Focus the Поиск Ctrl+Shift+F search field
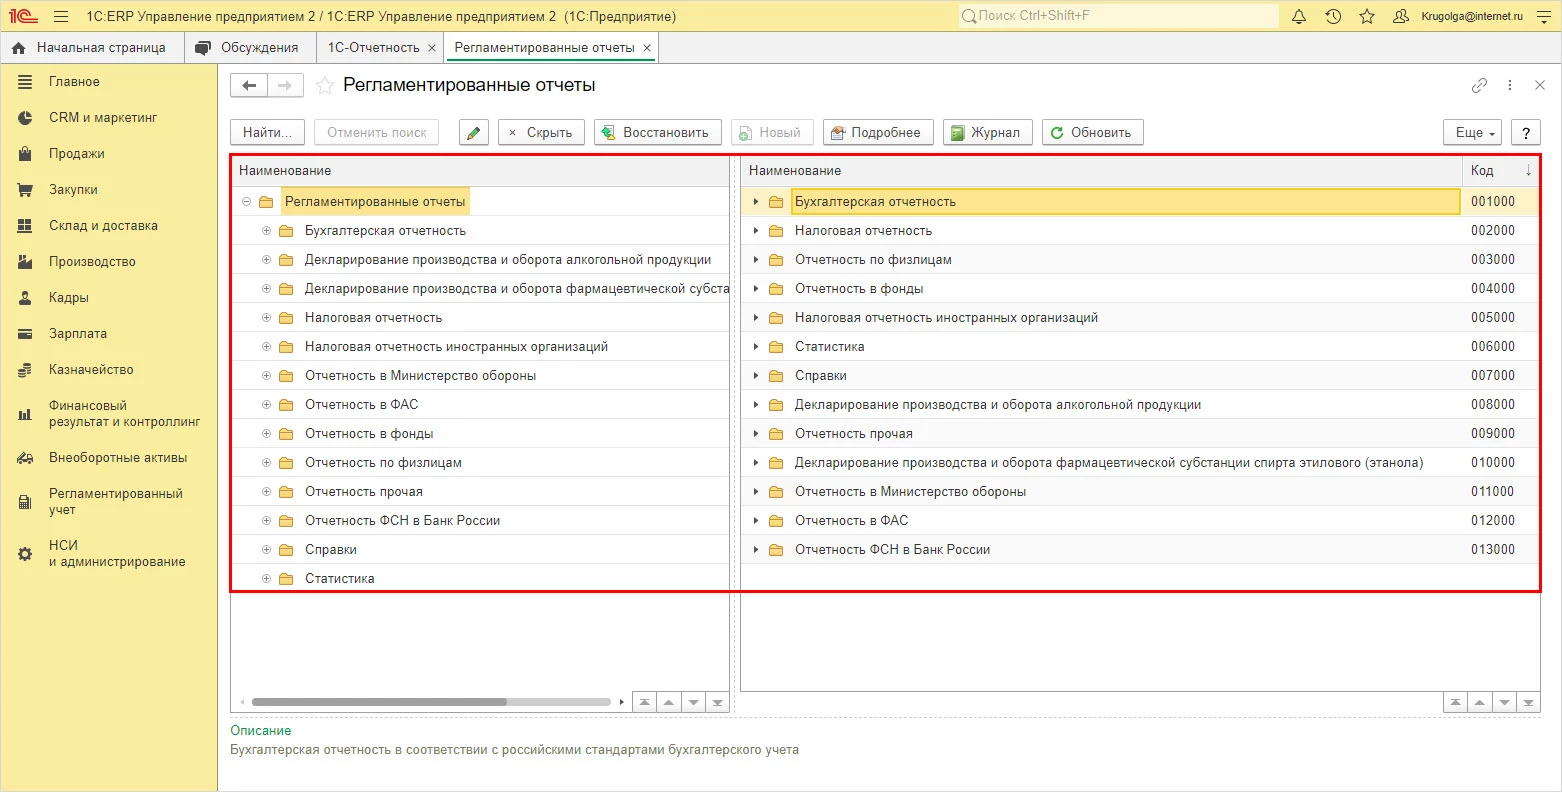The height and width of the screenshot is (792, 1562). pos(1118,16)
